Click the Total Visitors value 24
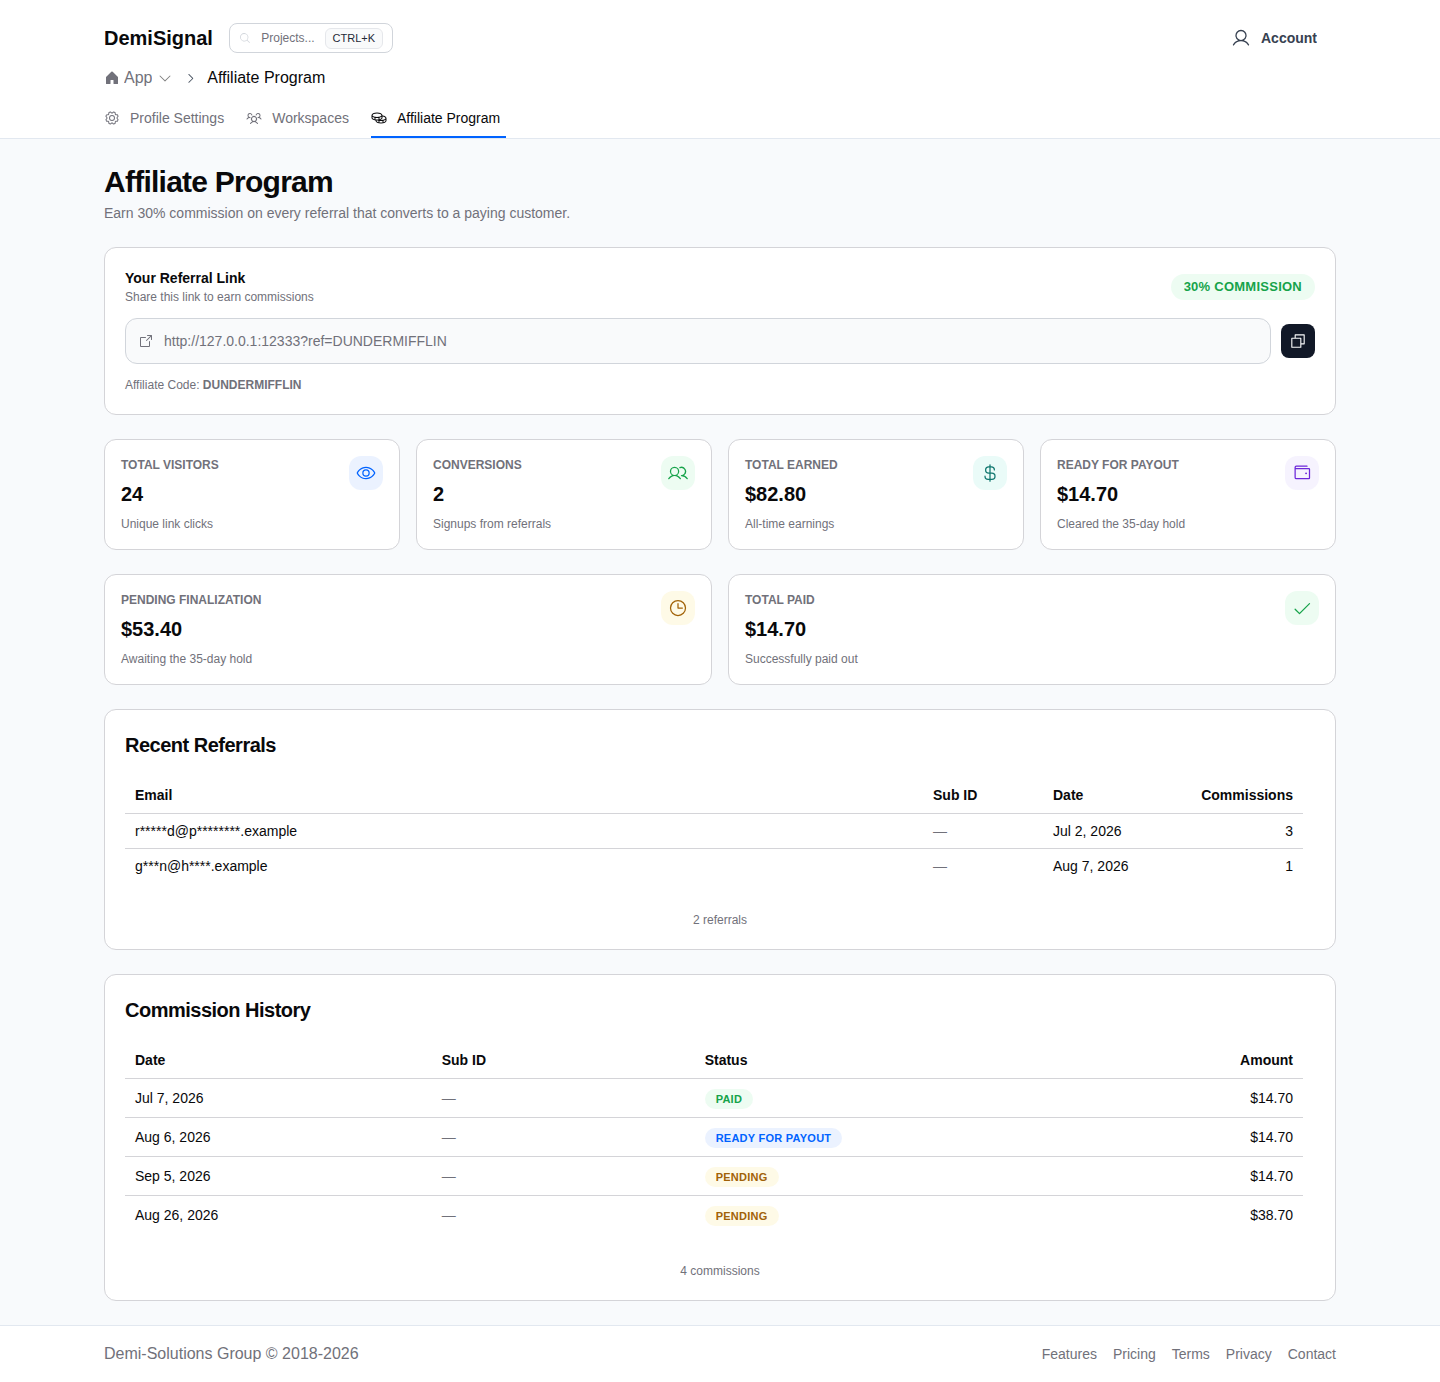 (x=132, y=494)
